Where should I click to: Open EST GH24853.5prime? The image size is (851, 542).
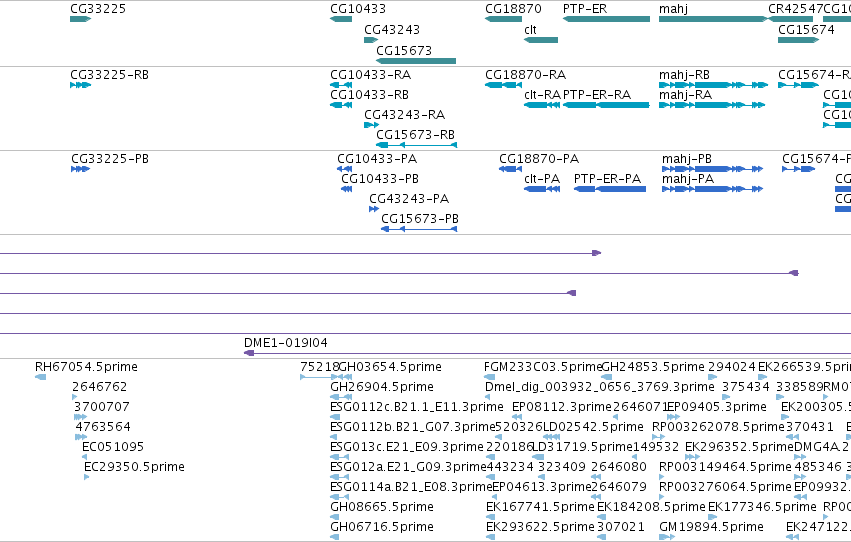coord(653,367)
